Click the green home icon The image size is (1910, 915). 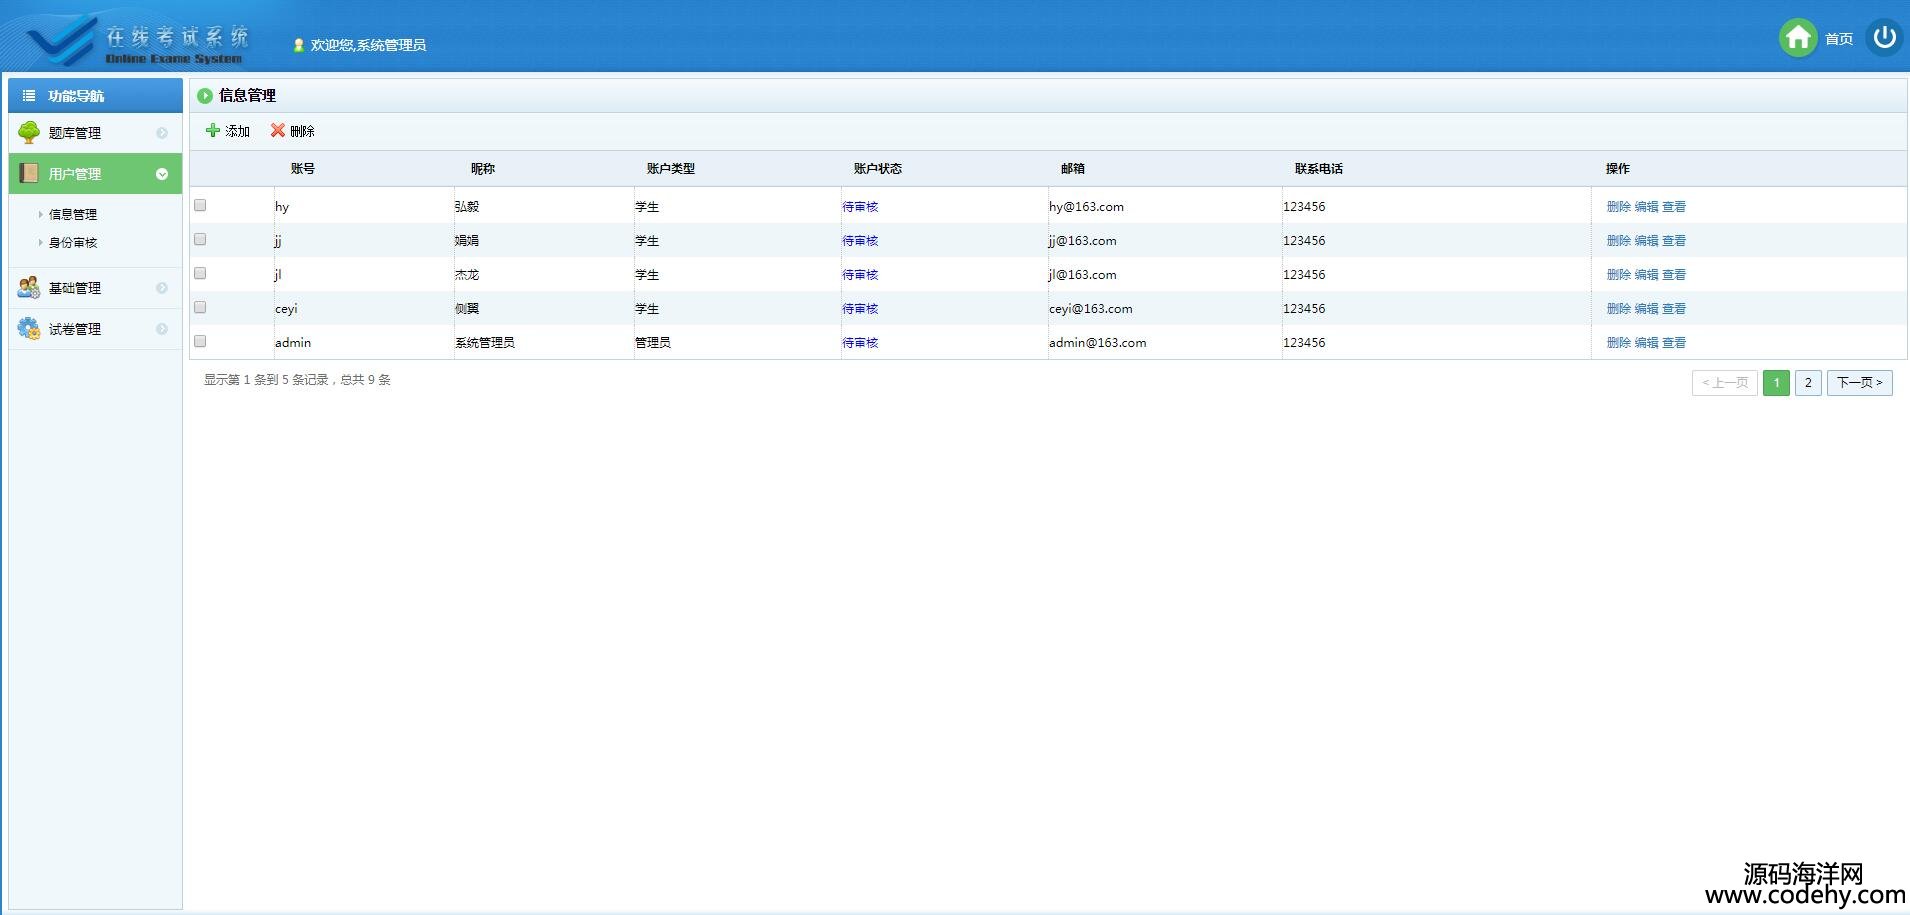click(1797, 38)
